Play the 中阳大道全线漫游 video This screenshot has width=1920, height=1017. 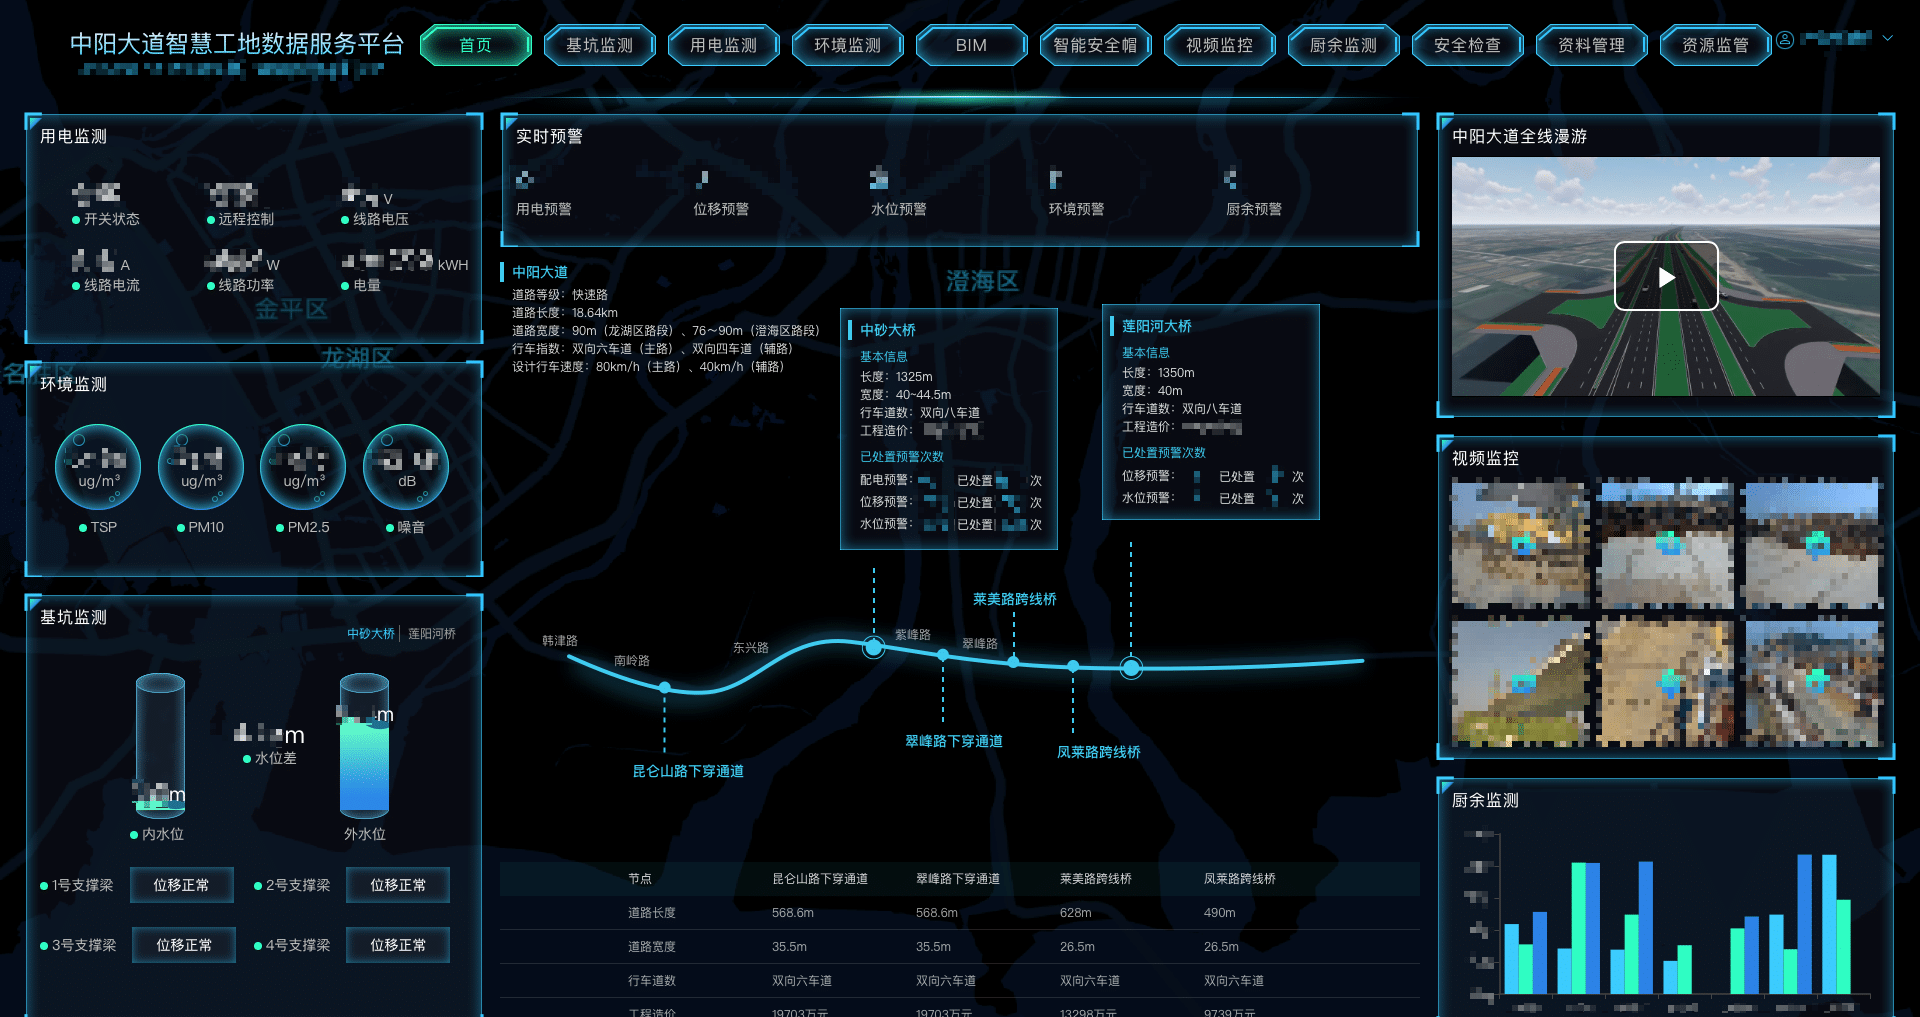[1666, 276]
